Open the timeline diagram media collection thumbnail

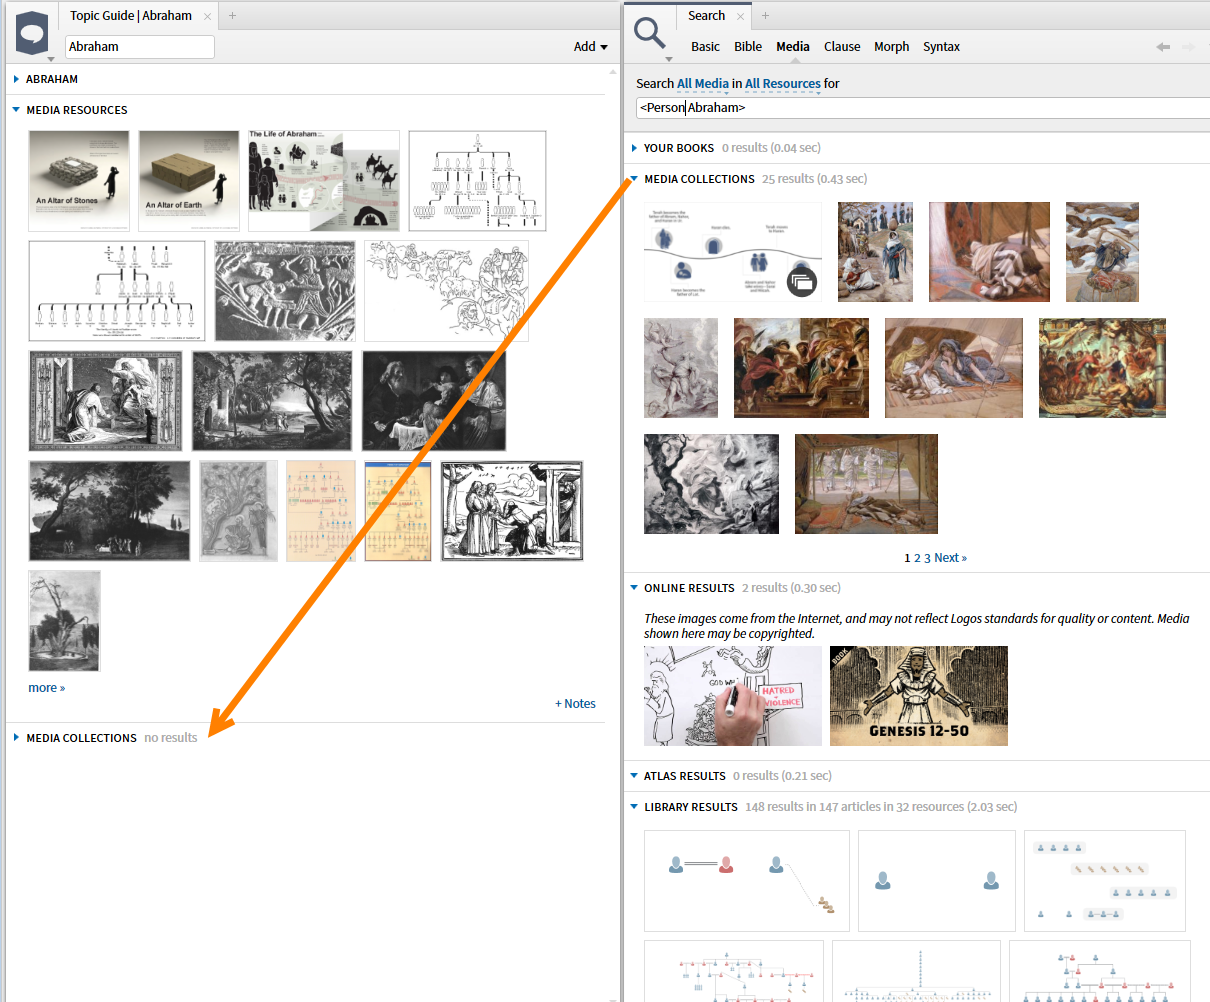tap(733, 252)
